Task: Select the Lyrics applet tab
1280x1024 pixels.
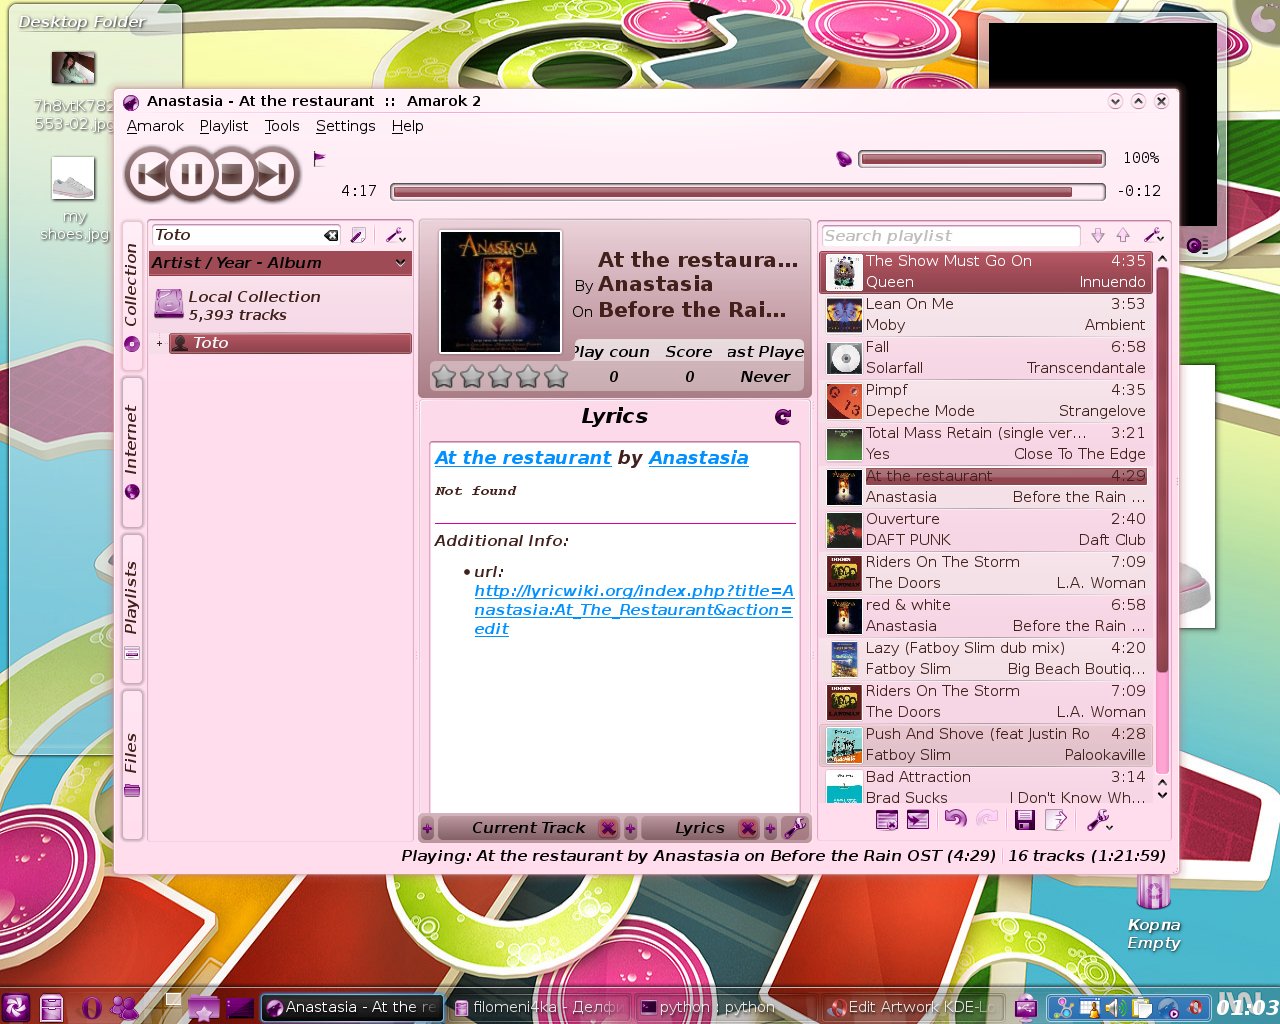Action: click(699, 828)
